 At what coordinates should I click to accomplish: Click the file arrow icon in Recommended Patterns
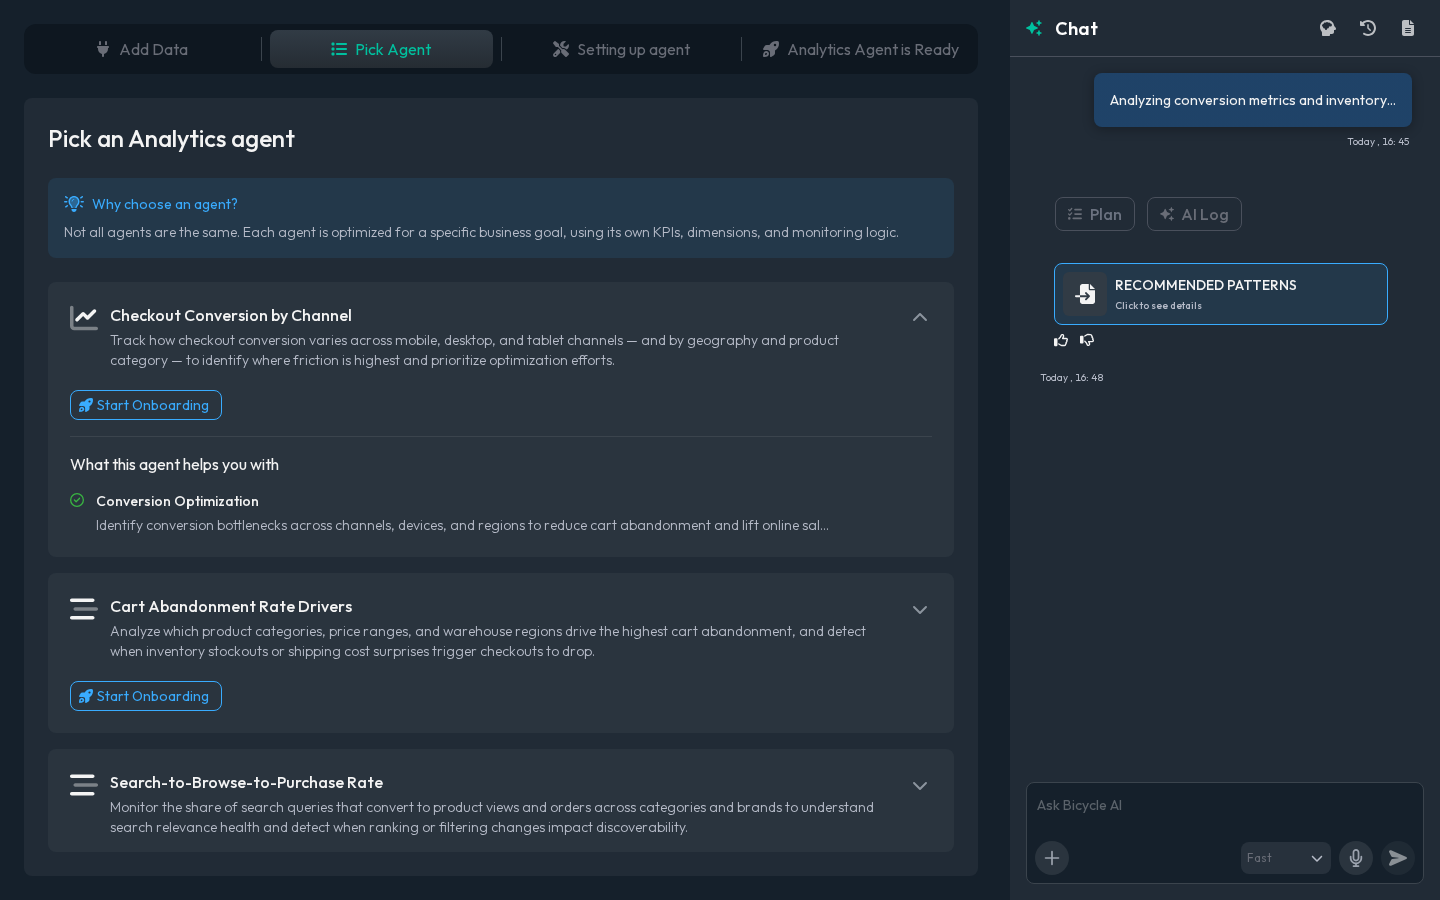point(1085,294)
